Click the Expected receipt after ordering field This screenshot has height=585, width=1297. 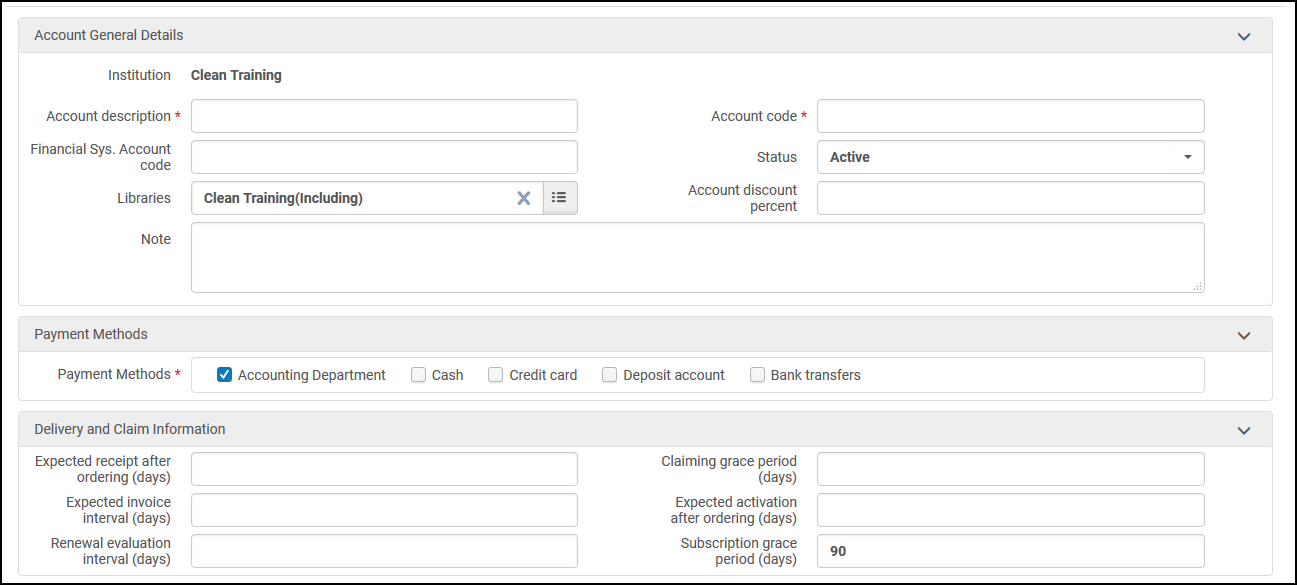pyautogui.click(x=384, y=469)
